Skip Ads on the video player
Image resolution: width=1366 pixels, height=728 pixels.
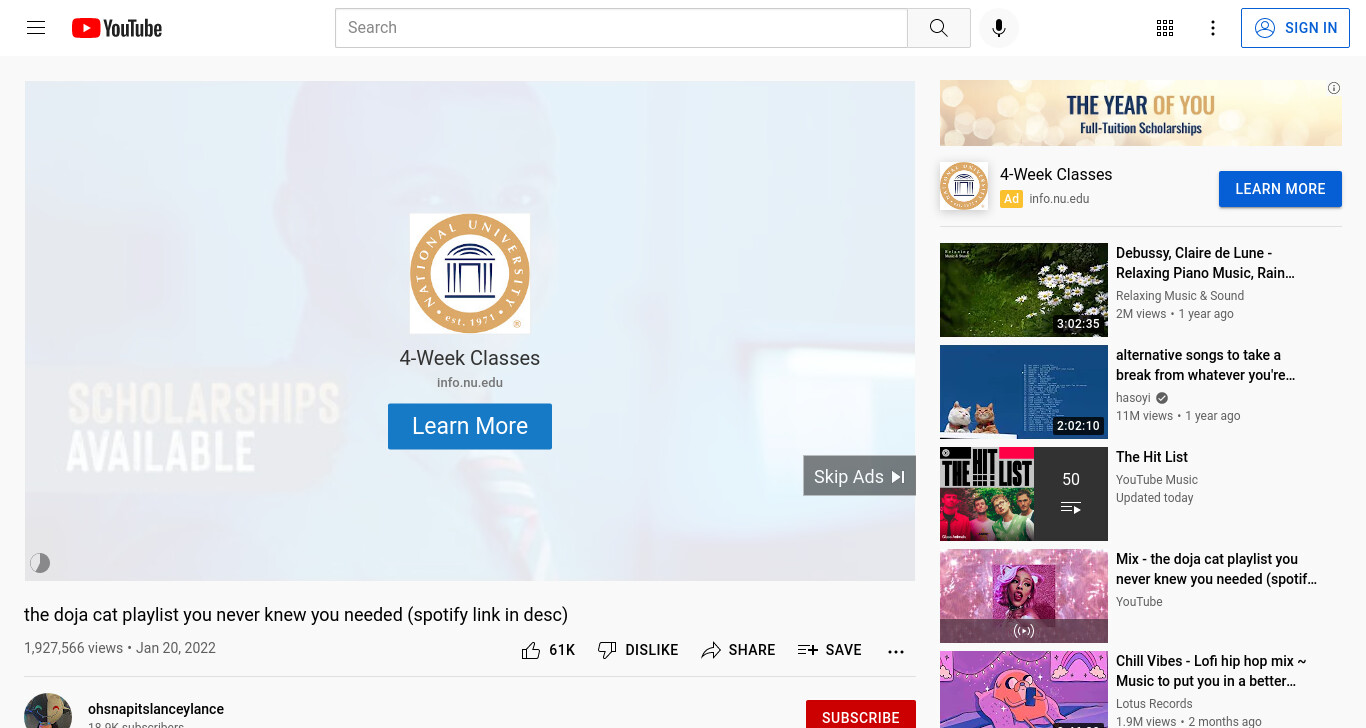(x=859, y=476)
